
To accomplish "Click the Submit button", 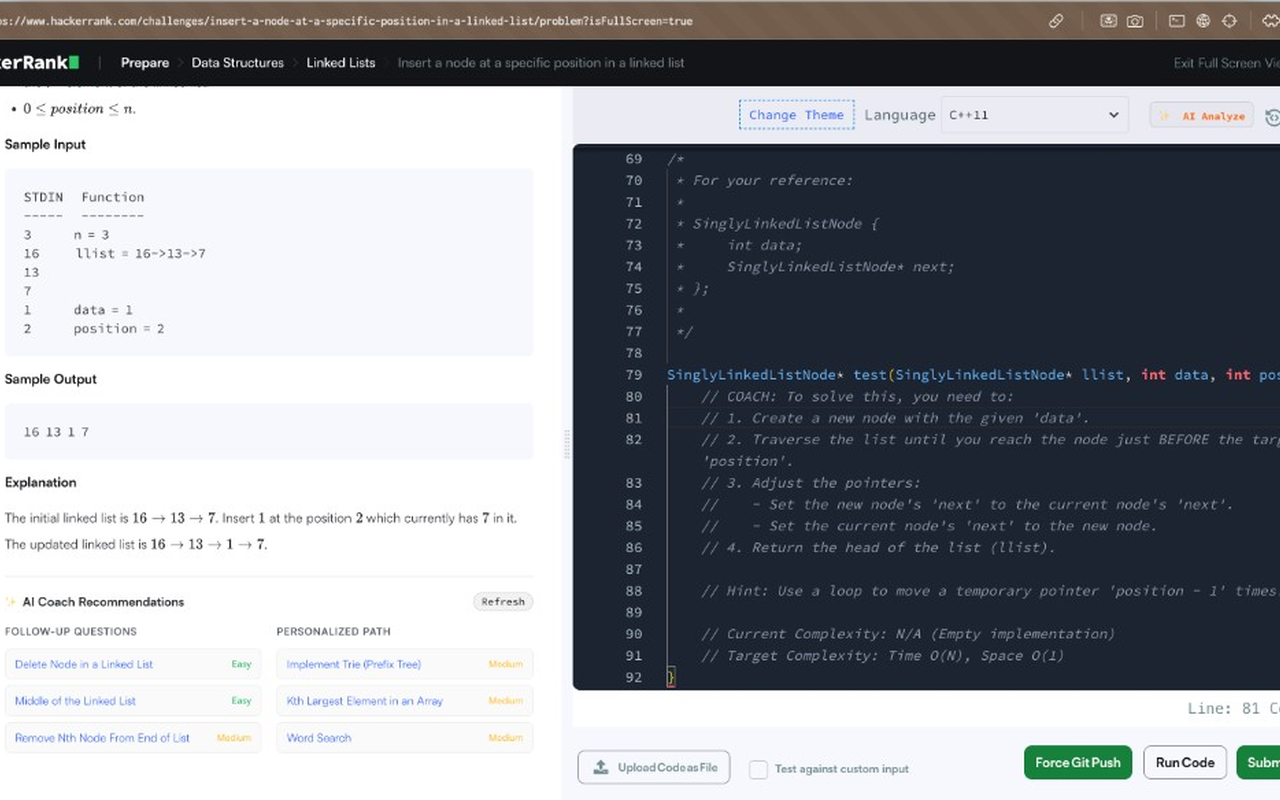I will click(x=1259, y=763).
